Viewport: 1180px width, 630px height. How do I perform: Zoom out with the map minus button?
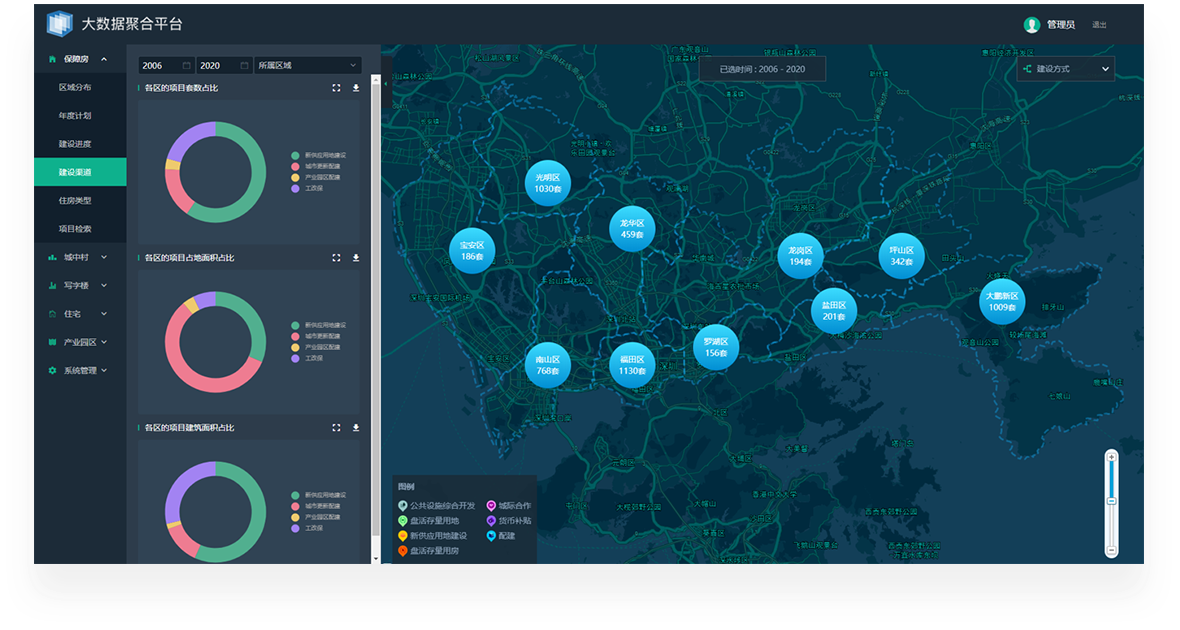pos(1111,551)
